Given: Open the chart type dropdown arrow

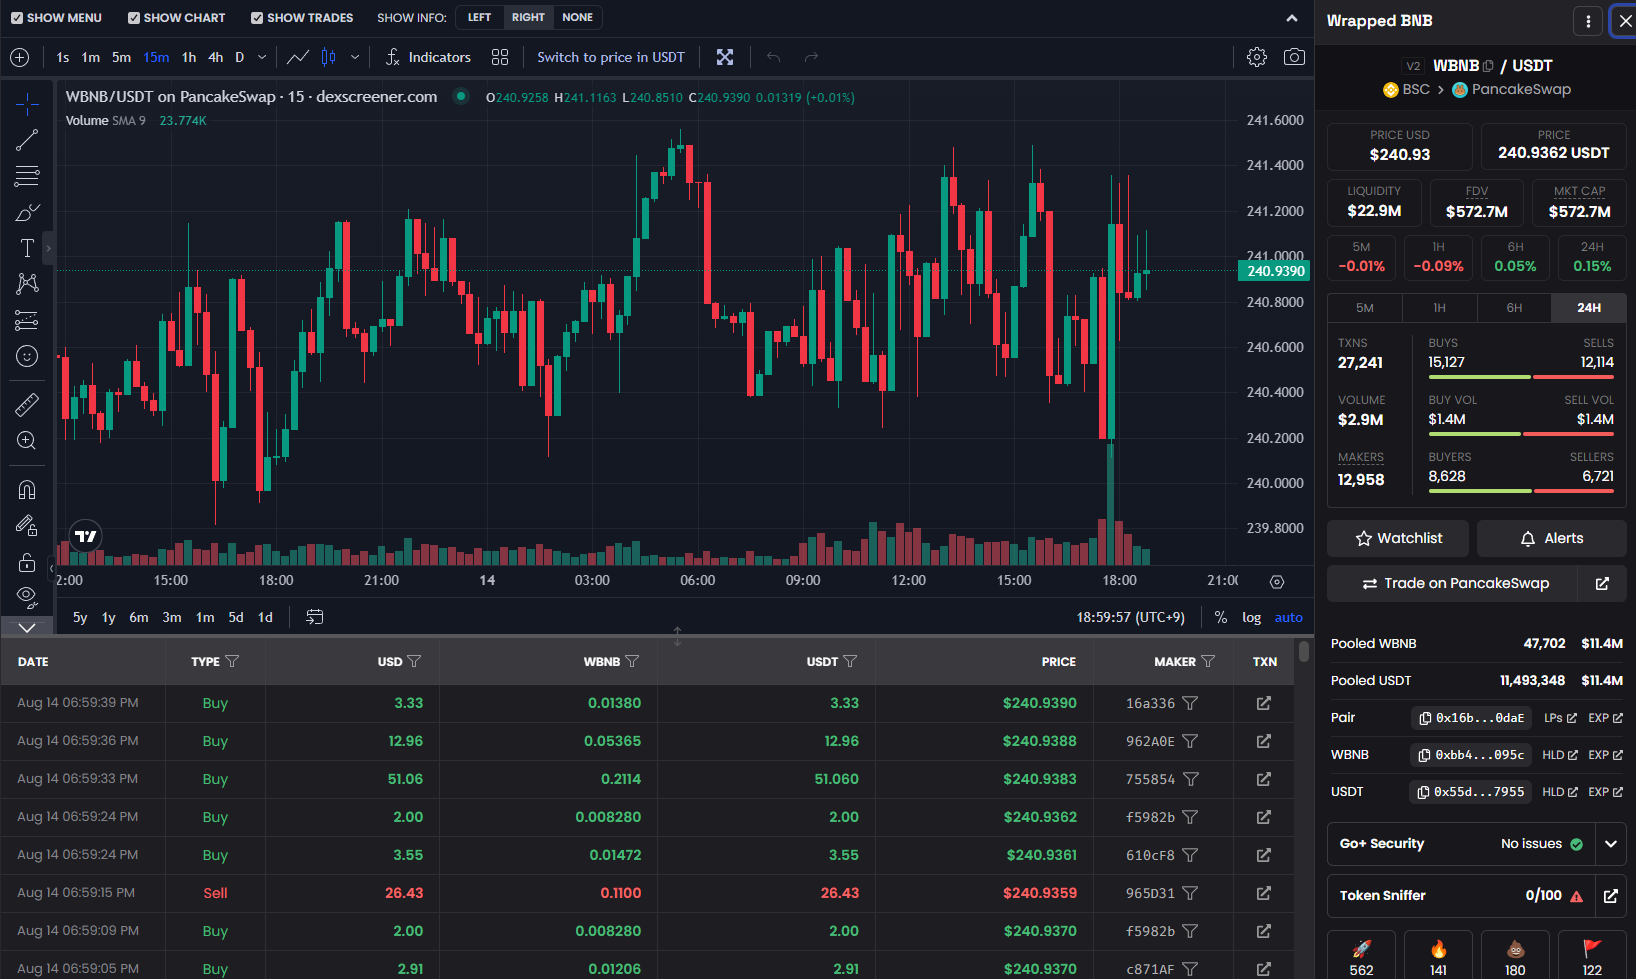Looking at the screenshot, I should click(x=355, y=57).
